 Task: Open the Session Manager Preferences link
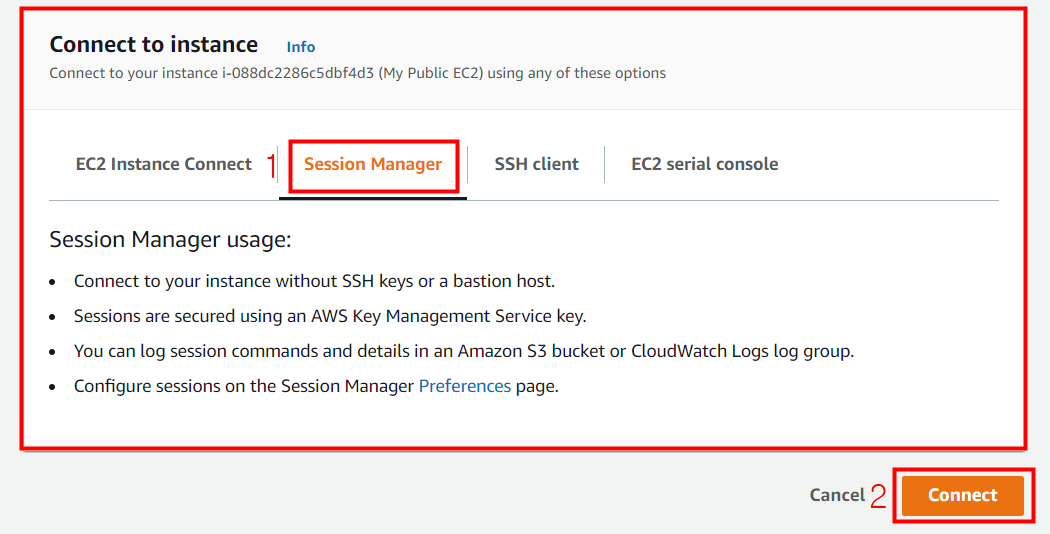tap(465, 387)
